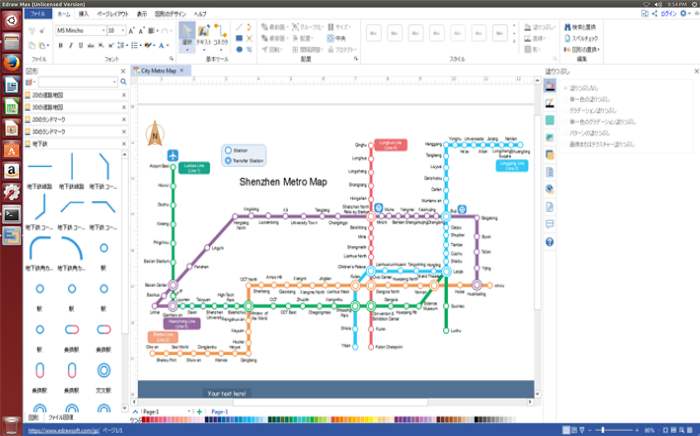Click the ログイン login link
The width and height of the screenshot is (700, 436).
(x=668, y=14)
